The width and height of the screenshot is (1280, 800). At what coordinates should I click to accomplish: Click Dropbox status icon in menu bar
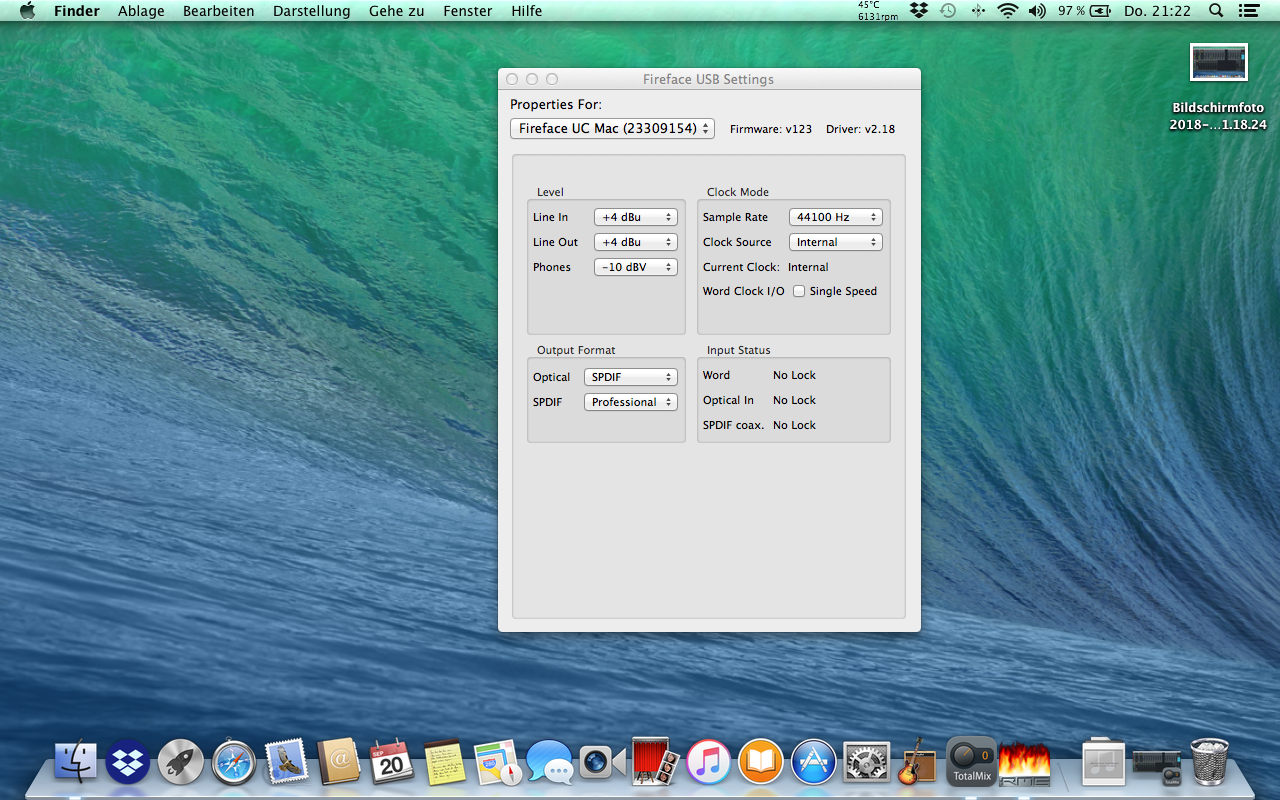click(x=919, y=11)
